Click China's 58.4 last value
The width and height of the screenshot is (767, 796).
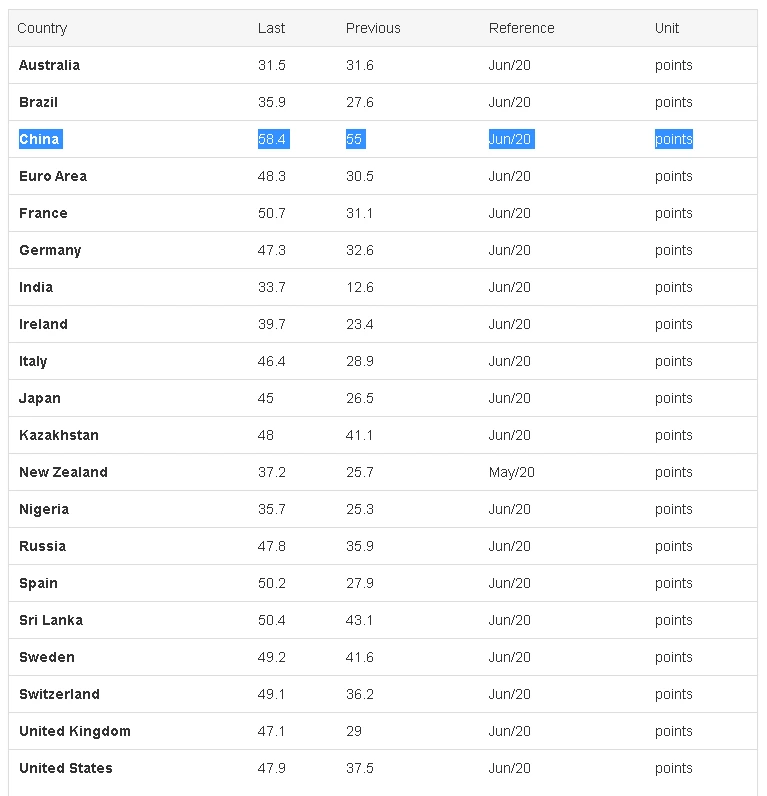272,139
